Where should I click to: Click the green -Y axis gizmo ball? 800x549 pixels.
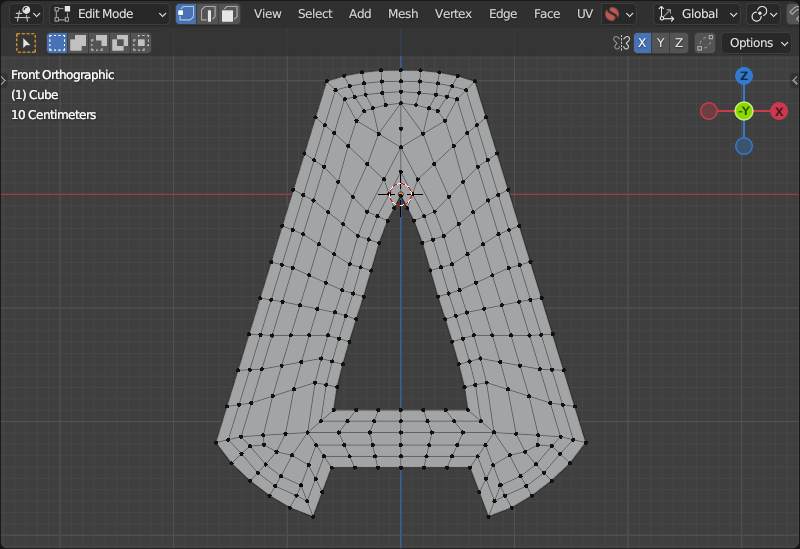[744, 111]
